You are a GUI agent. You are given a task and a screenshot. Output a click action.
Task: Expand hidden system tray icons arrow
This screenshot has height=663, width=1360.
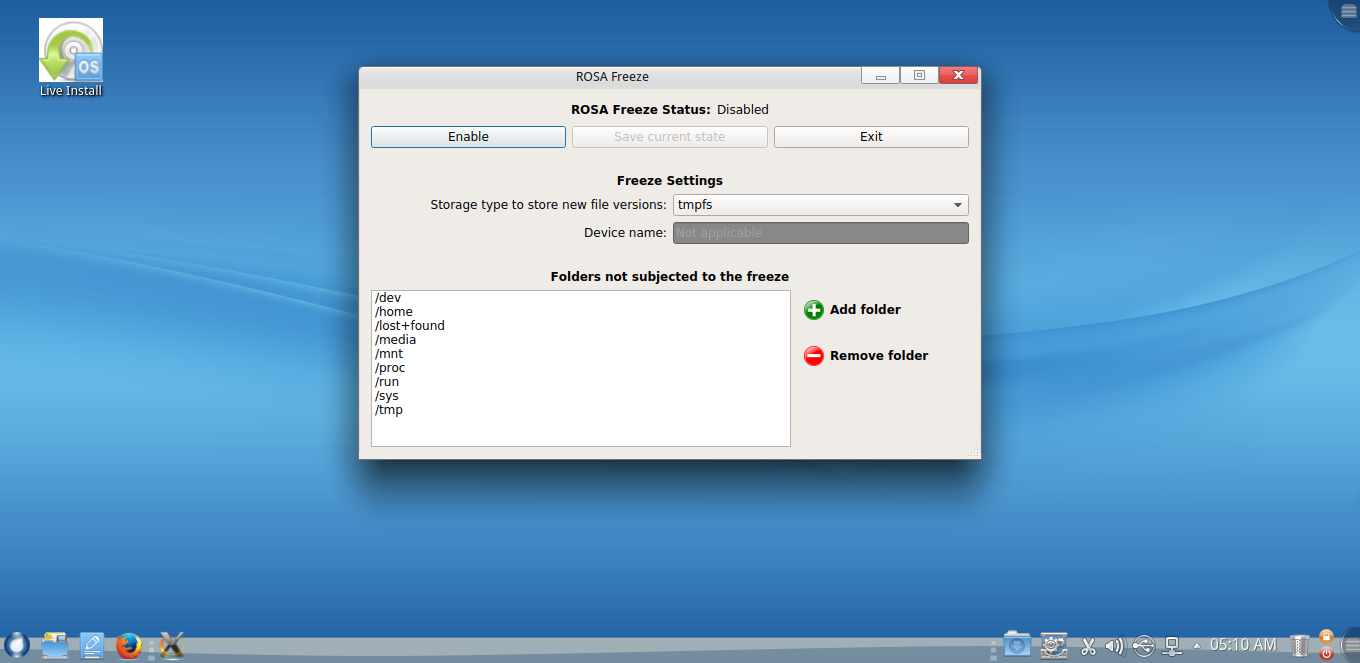[x=1197, y=645]
